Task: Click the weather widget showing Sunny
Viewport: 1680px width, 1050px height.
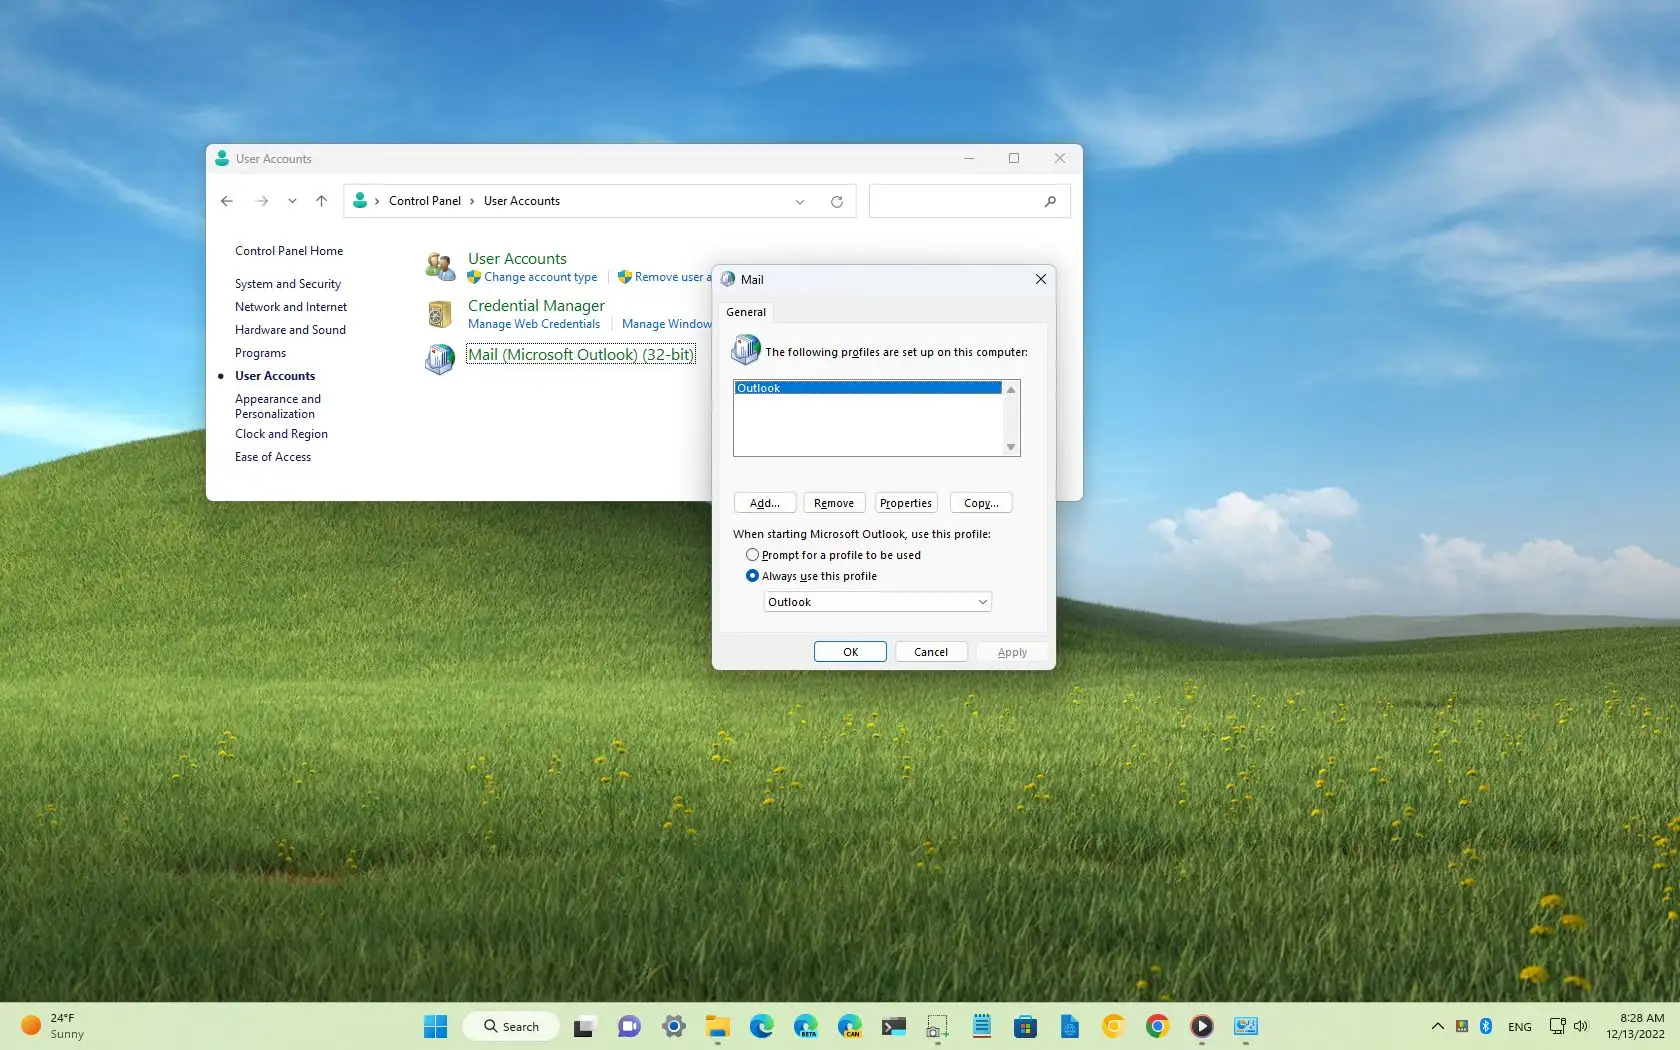Action: (53, 1026)
